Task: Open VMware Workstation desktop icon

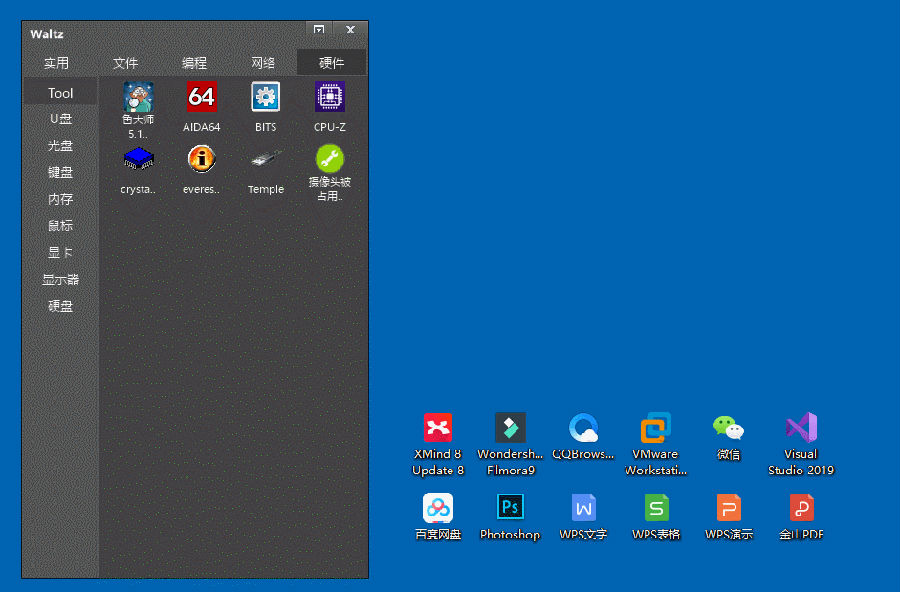Action: click(656, 428)
